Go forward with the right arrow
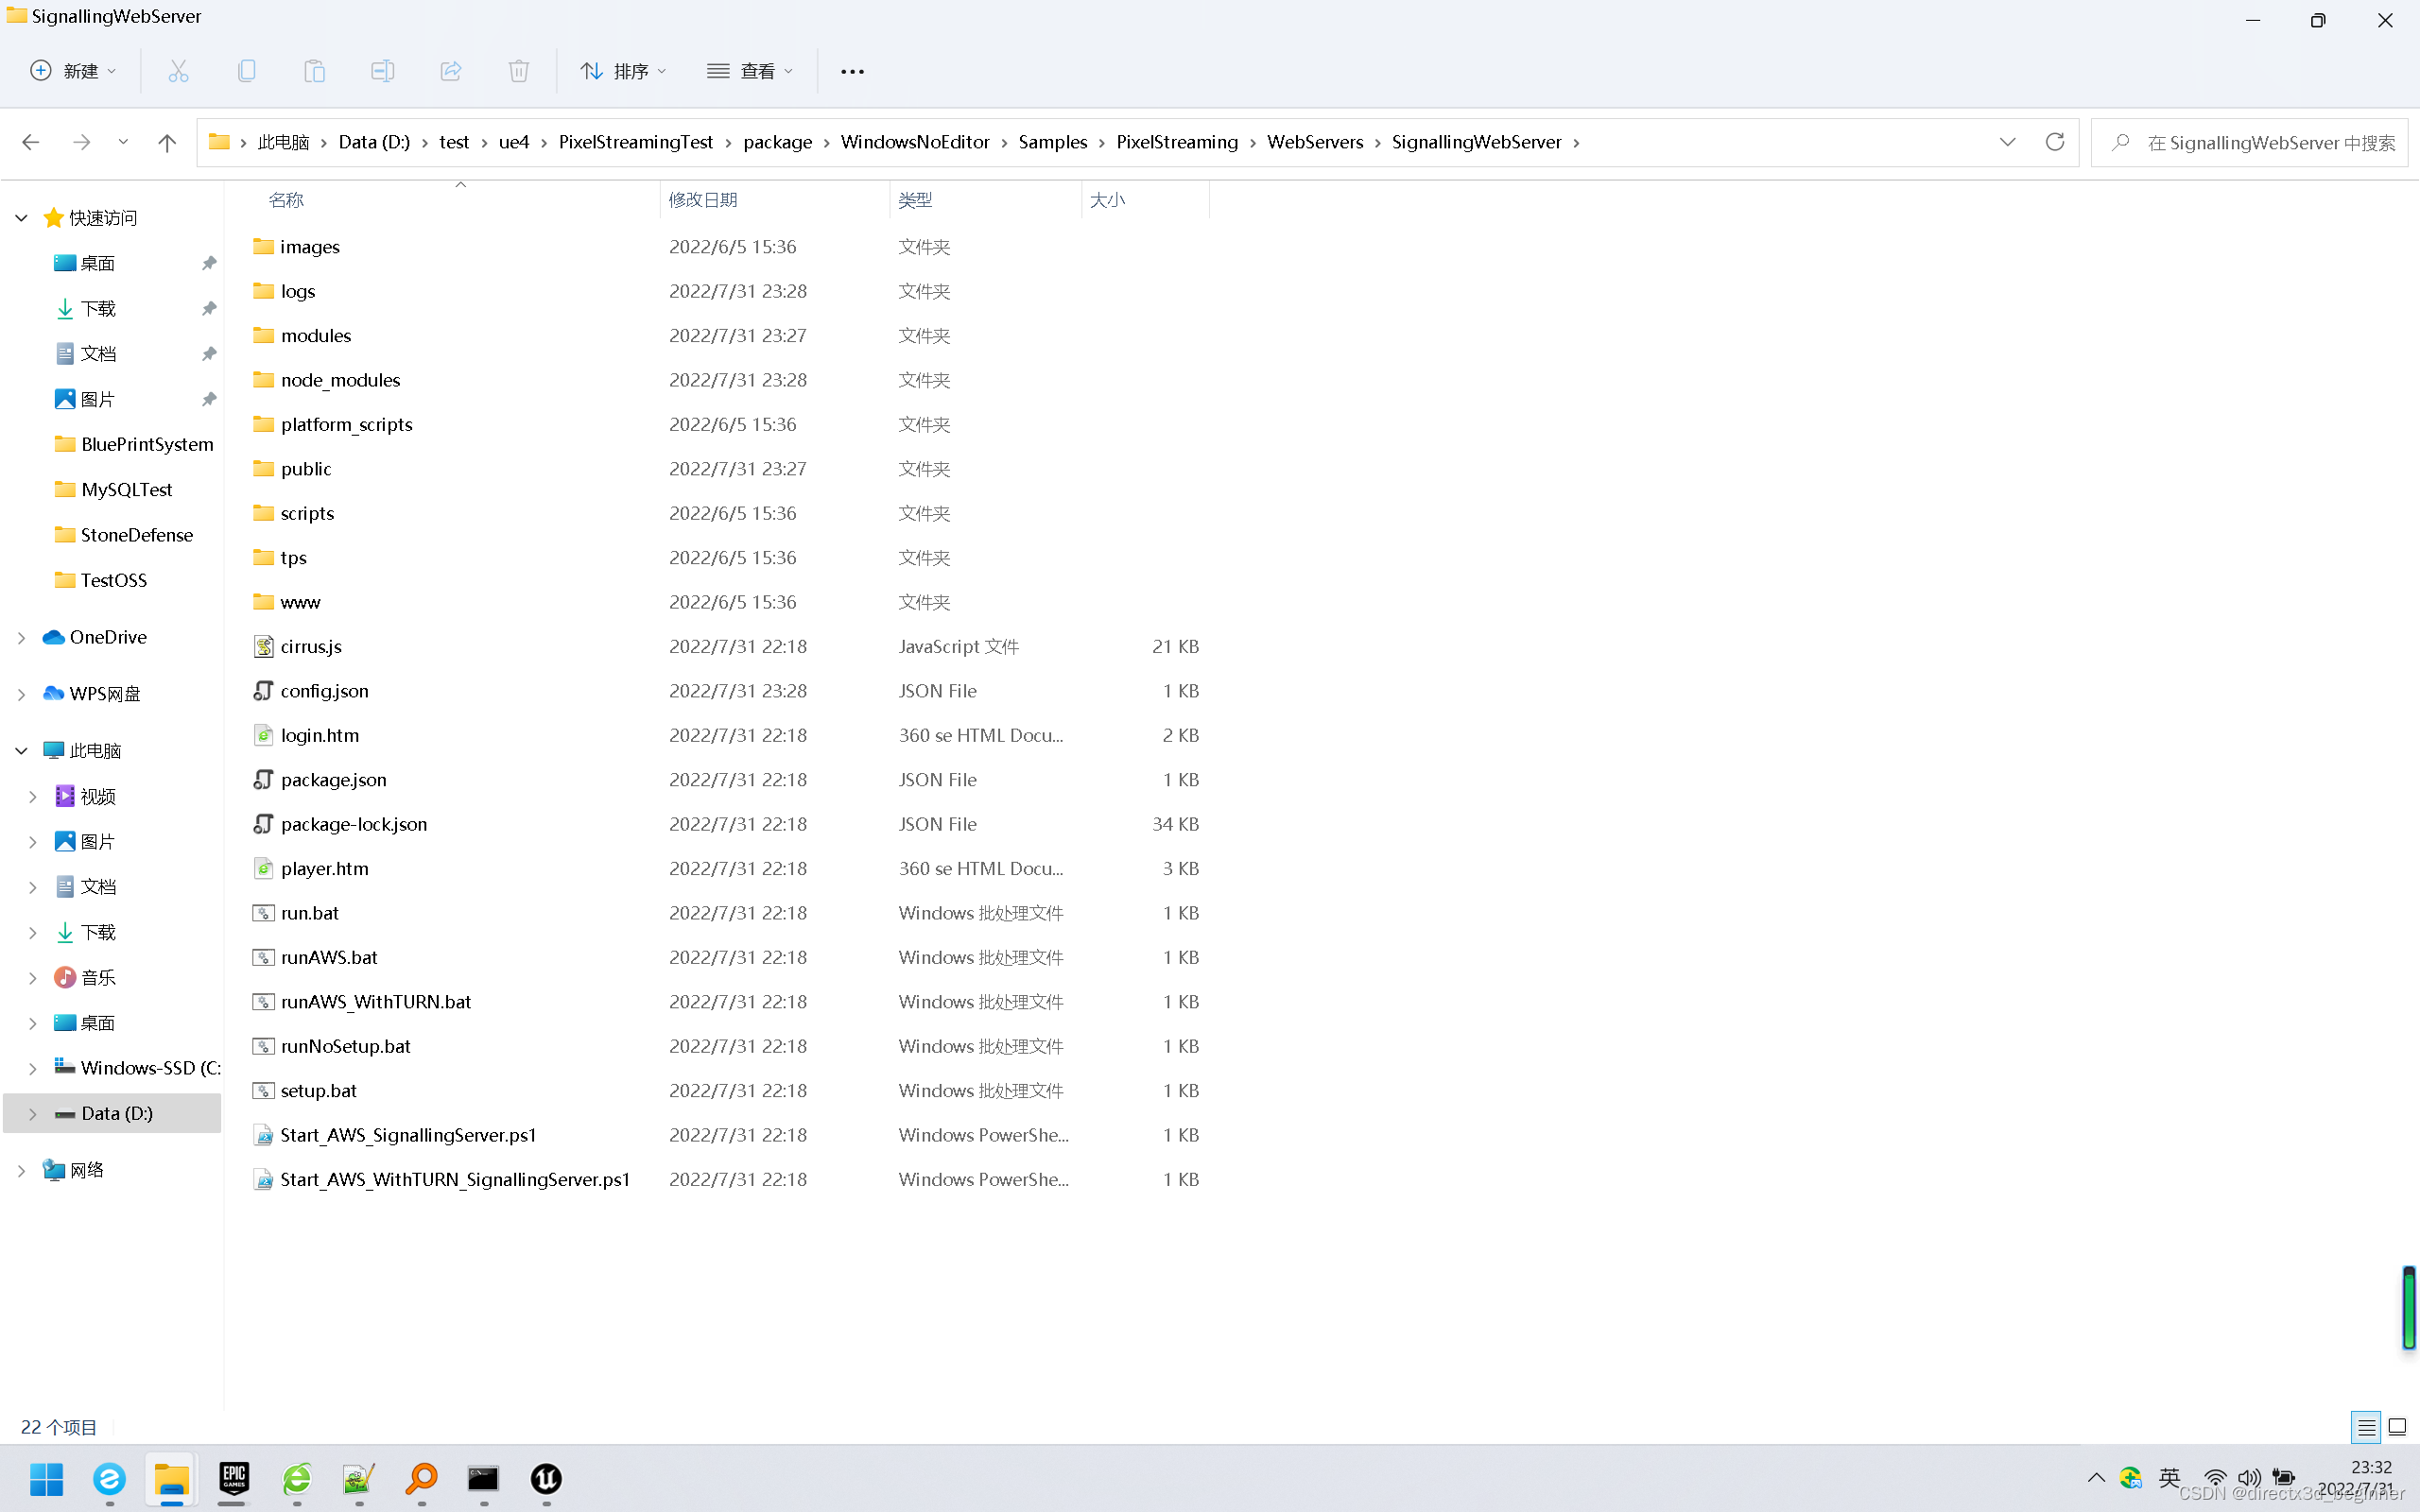 (82, 142)
